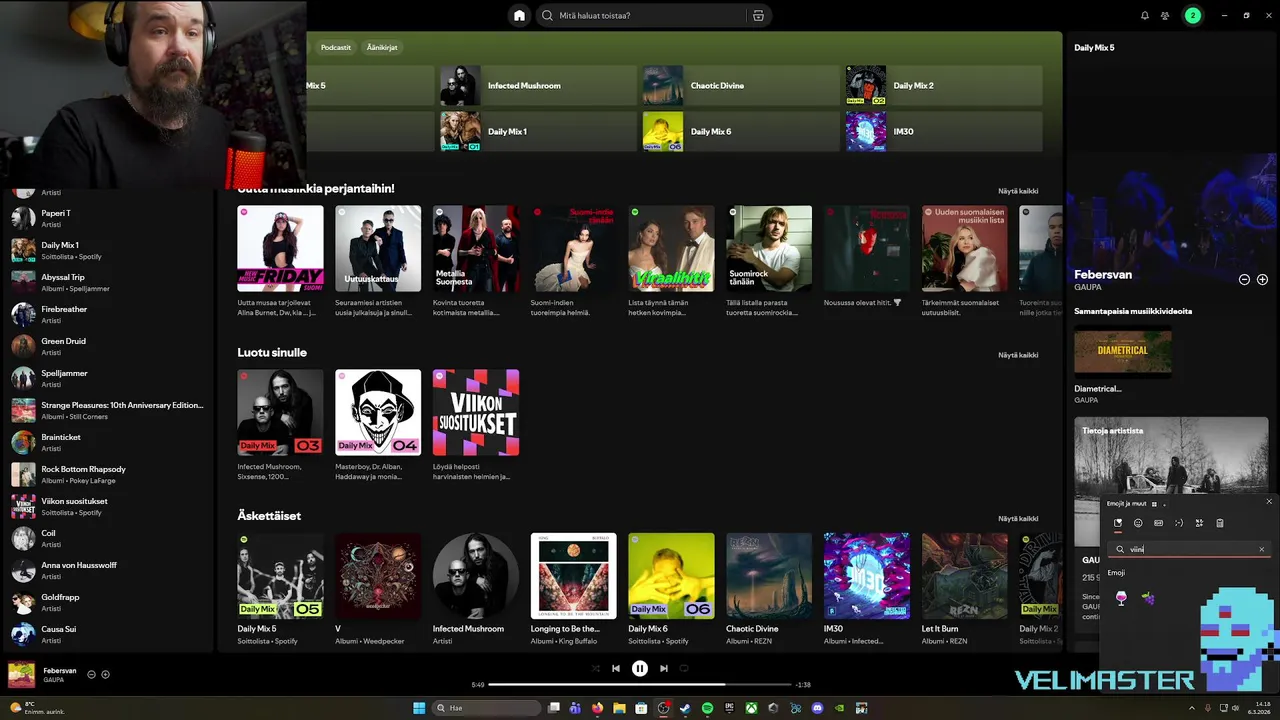This screenshot has width=1280, height=720.
Task: Open the browse icon in the search bar
Action: (x=758, y=16)
